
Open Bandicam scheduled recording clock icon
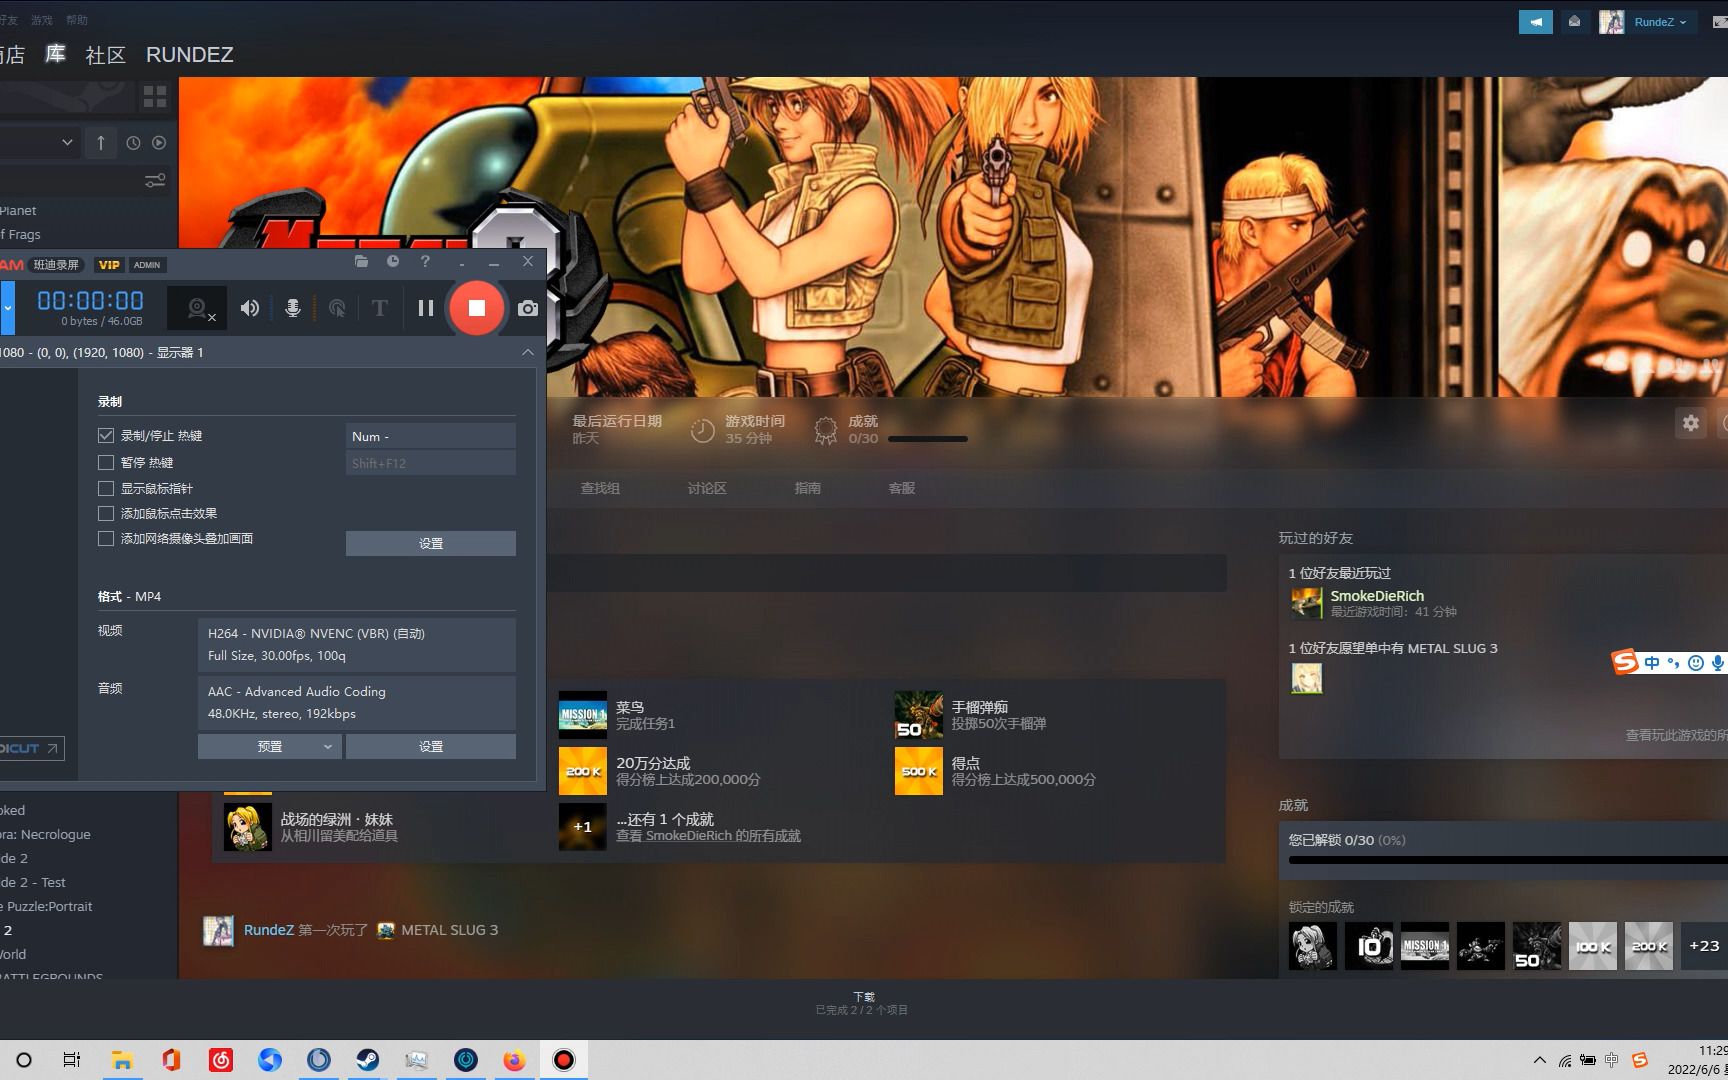coord(393,262)
